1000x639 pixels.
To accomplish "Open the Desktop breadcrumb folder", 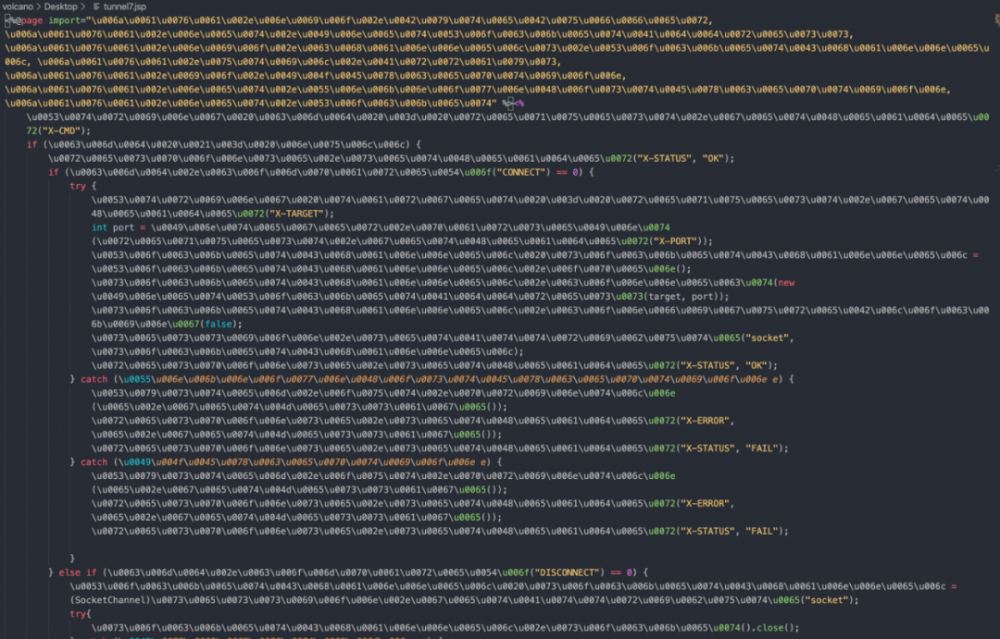I will pyautogui.click(x=61, y=6).
